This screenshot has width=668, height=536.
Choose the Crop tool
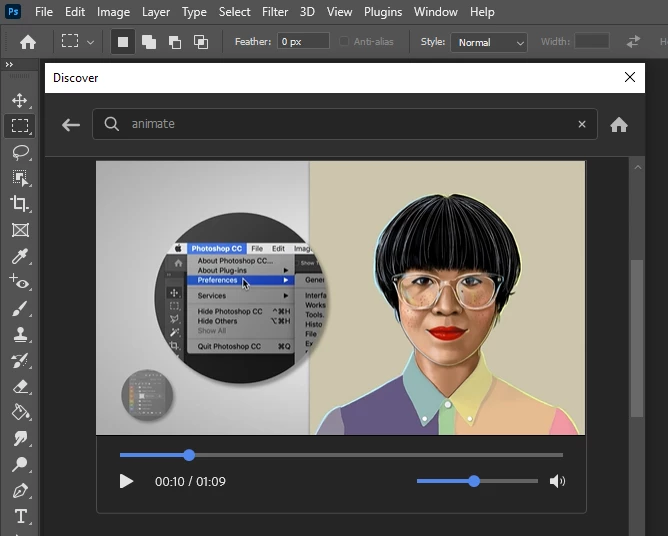[20, 204]
